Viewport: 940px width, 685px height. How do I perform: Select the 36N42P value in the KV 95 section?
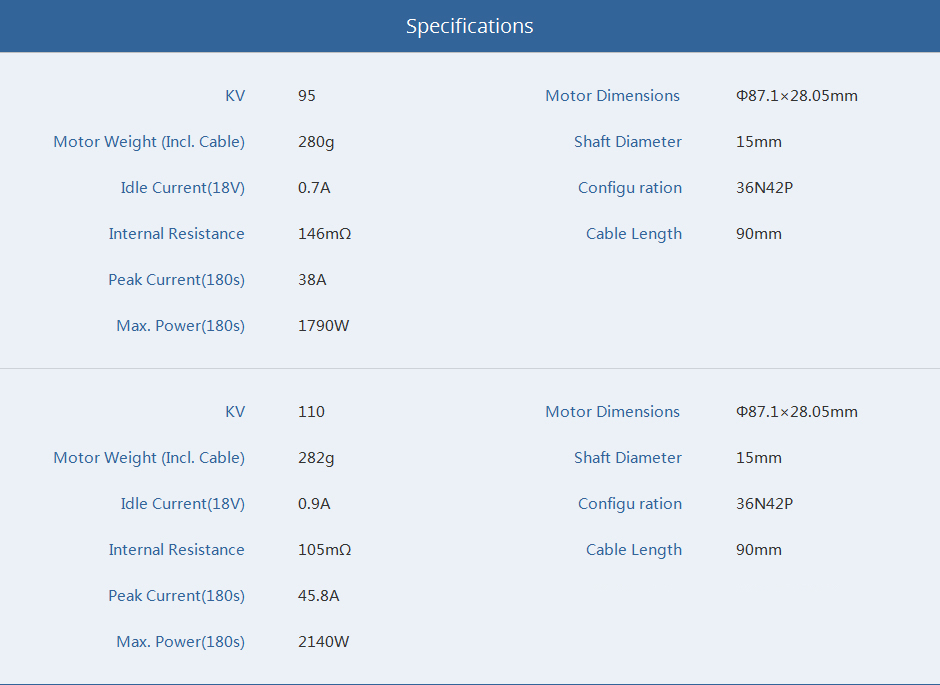tap(764, 188)
